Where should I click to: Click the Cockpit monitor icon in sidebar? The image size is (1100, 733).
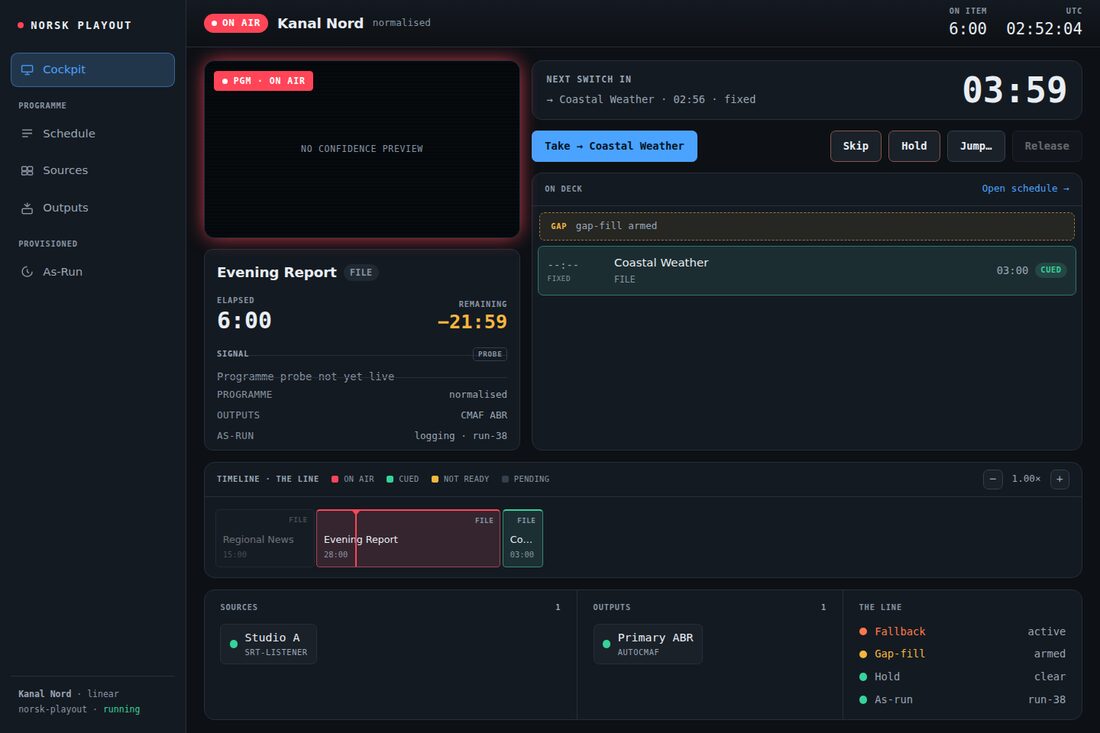[x=27, y=69]
